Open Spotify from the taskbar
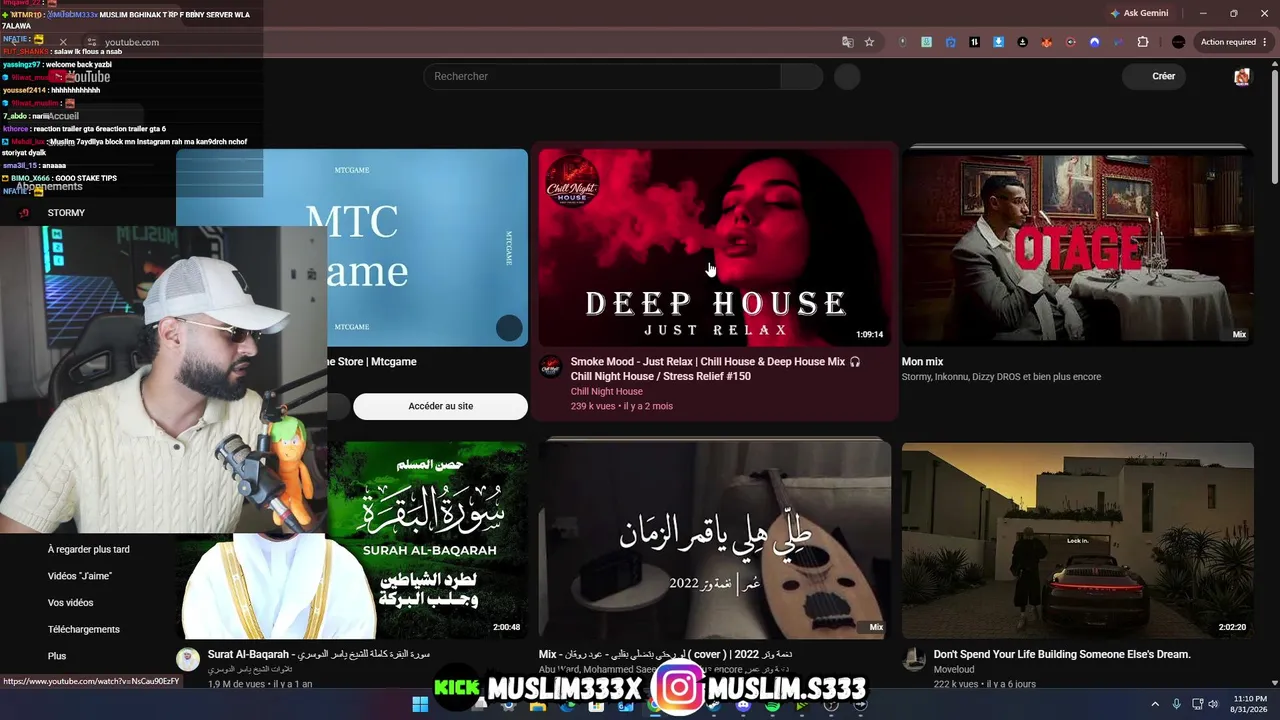The image size is (1280, 720). pyautogui.click(x=773, y=705)
